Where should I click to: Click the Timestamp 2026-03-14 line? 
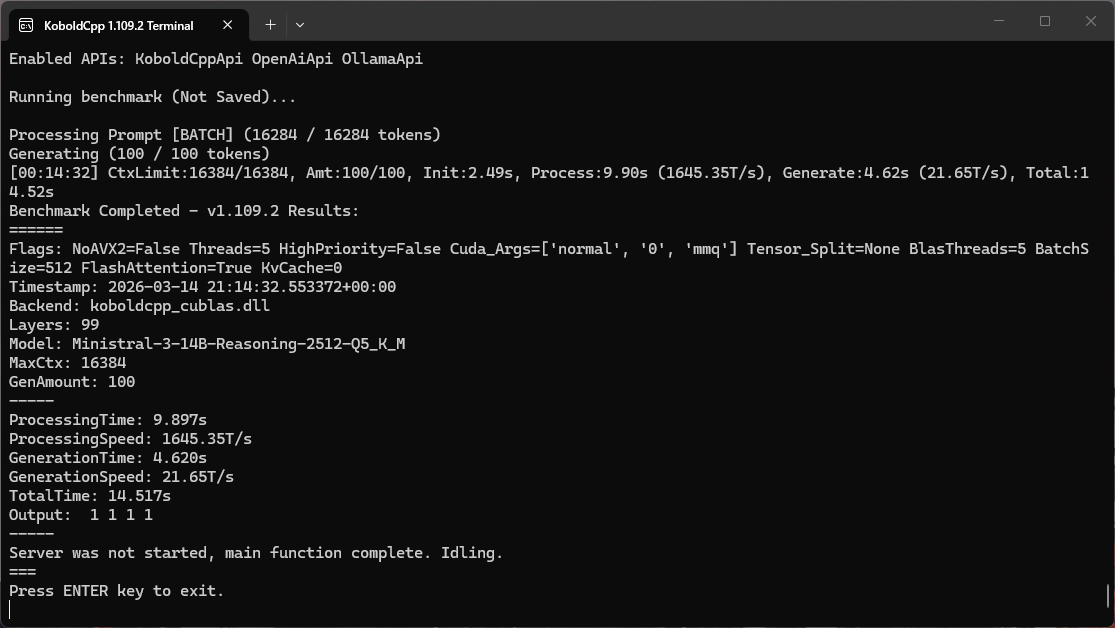(x=202, y=287)
